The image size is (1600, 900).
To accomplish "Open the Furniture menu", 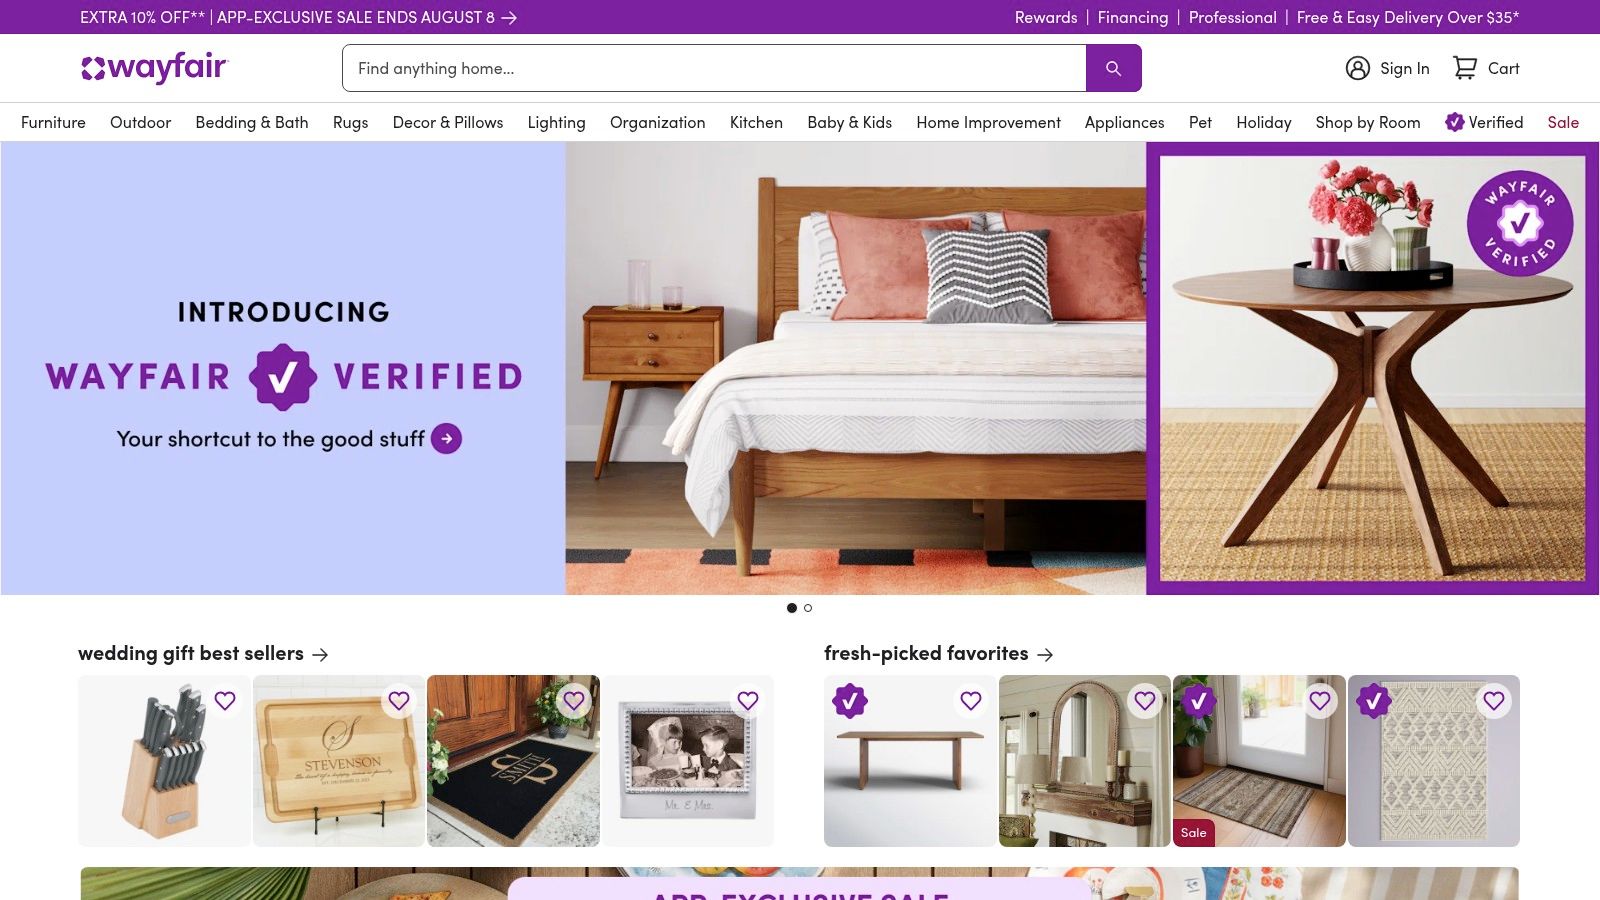I will (x=53, y=122).
